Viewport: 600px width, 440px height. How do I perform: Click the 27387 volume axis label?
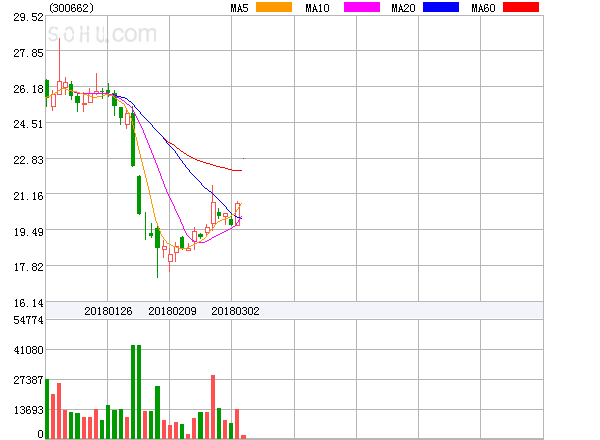pos(28,380)
